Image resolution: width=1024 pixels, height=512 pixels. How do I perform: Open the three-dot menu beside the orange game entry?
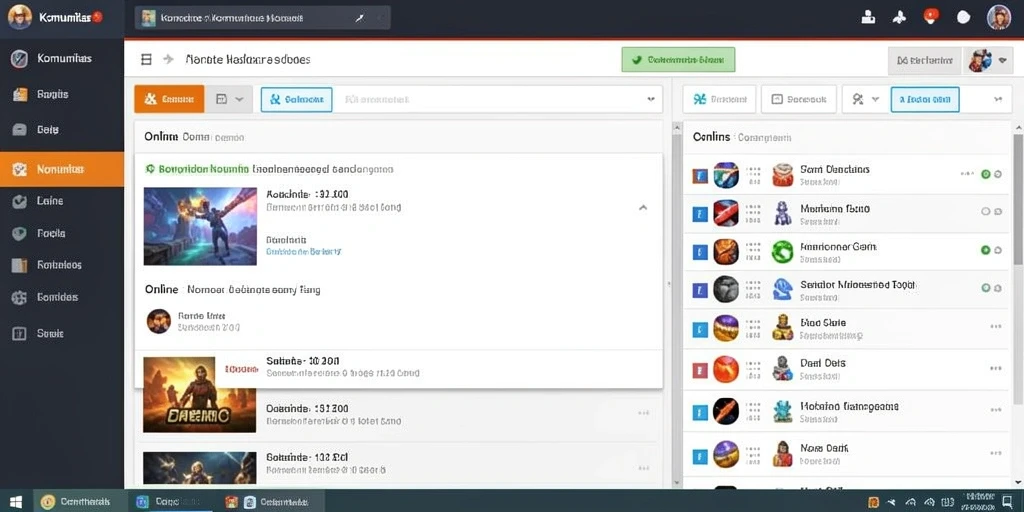click(x=644, y=413)
